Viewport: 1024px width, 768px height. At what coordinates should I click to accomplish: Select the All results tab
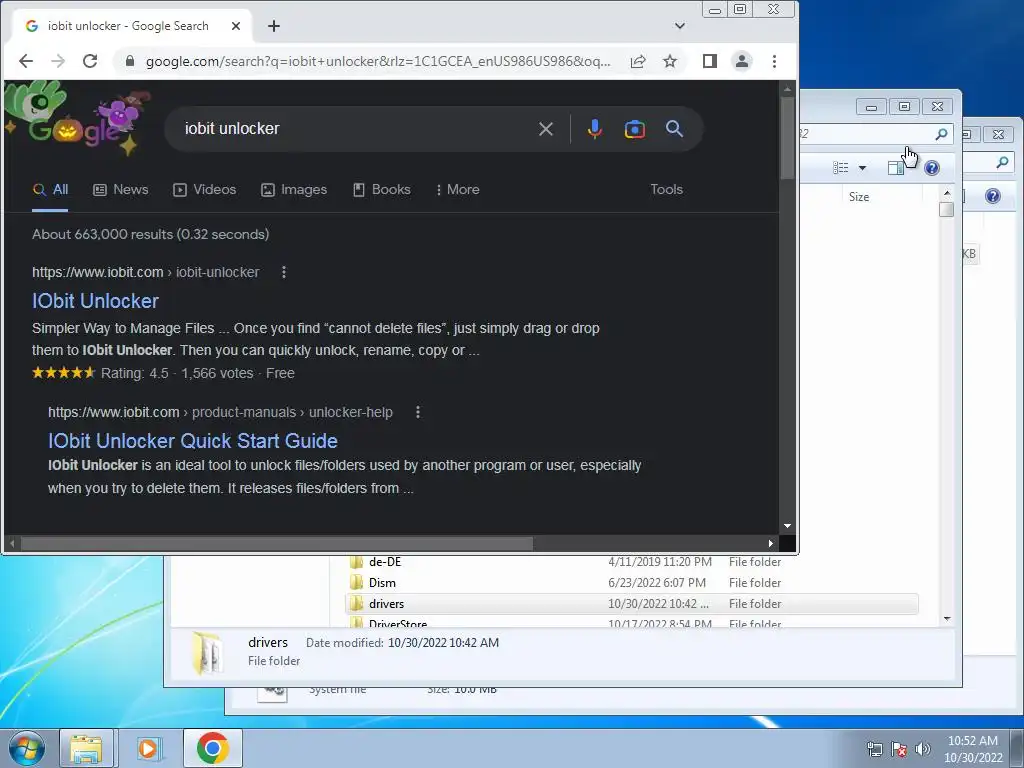coord(50,190)
